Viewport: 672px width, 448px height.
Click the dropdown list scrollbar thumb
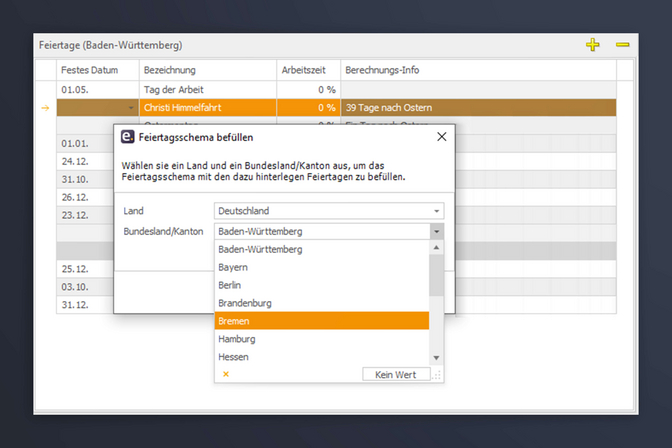[x=436, y=275]
